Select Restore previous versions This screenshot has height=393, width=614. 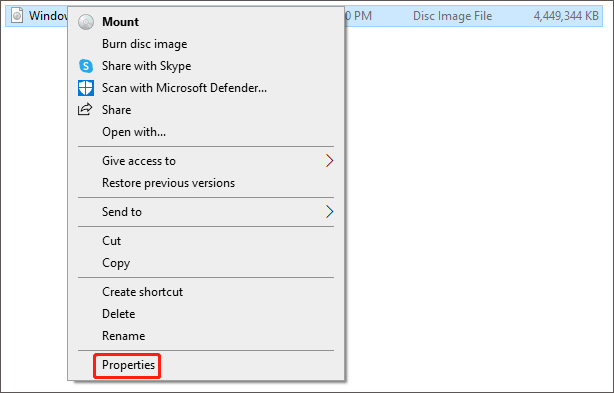168,183
